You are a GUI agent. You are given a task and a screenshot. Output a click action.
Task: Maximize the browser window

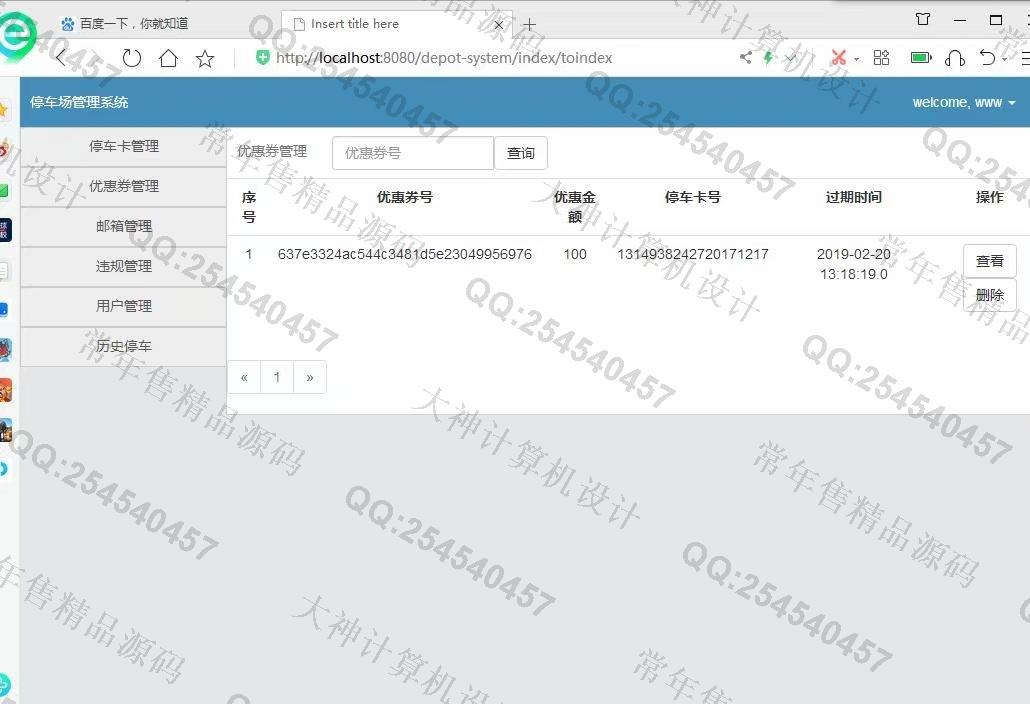tap(996, 20)
